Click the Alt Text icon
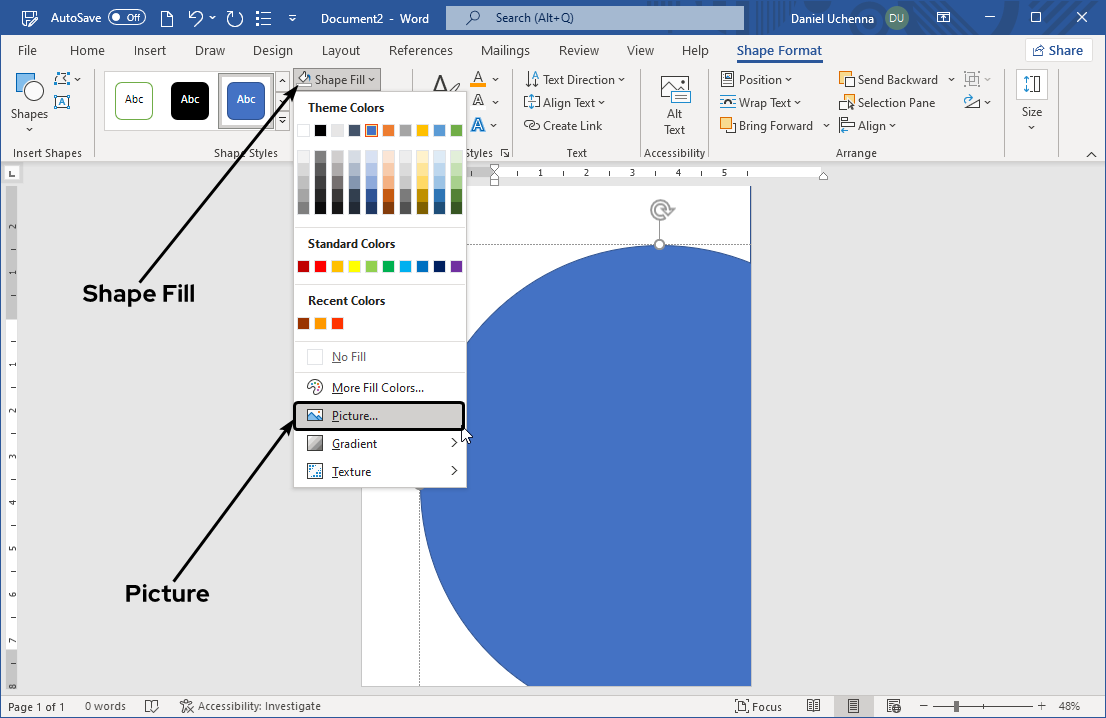1106x718 pixels. tap(675, 90)
